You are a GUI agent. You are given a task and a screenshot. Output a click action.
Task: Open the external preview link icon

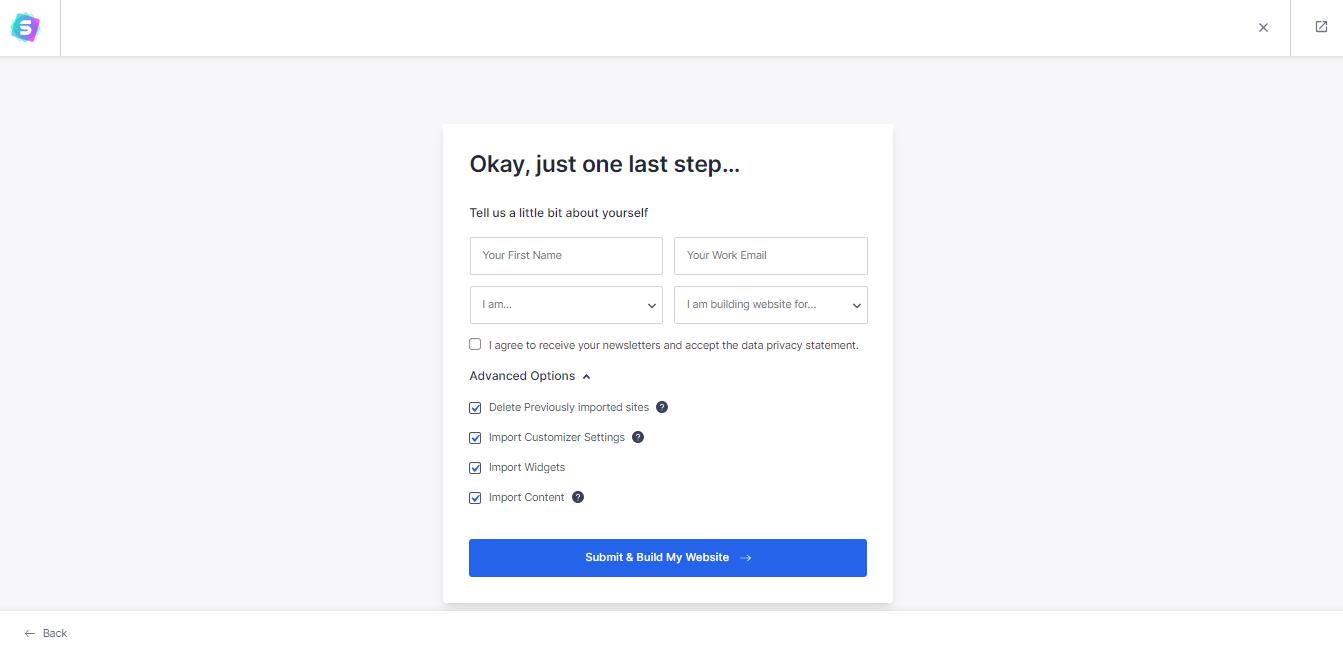pyautogui.click(x=1321, y=27)
